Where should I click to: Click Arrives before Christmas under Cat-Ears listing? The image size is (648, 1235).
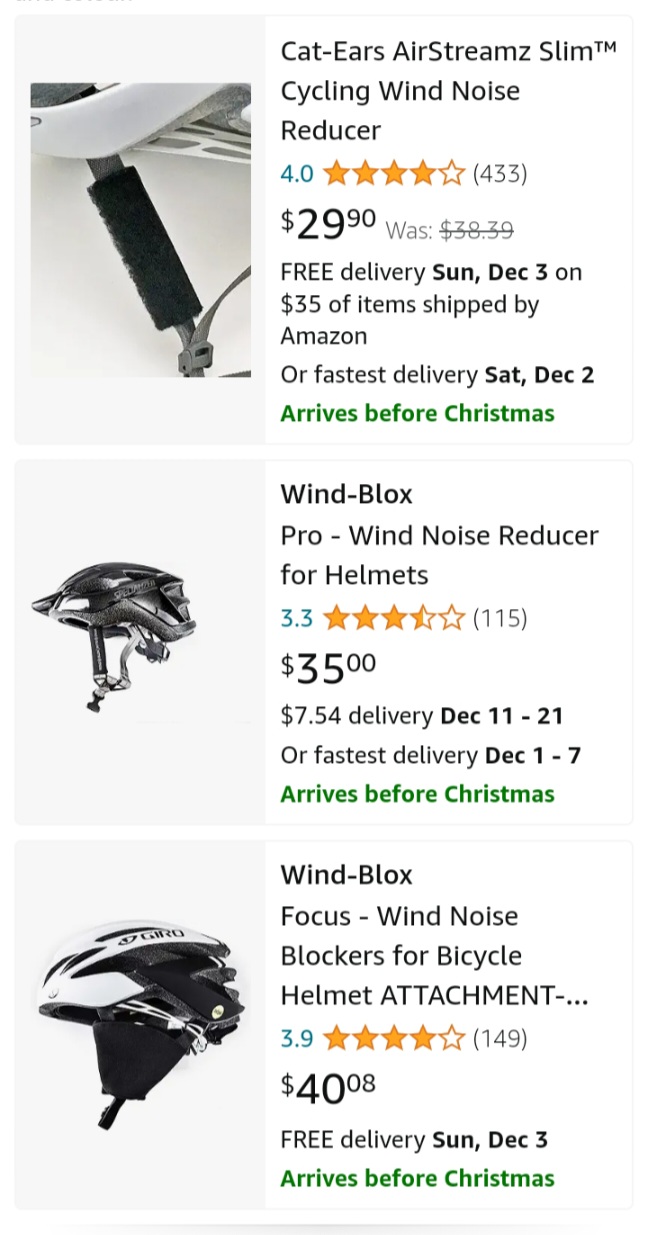(417, 413)
